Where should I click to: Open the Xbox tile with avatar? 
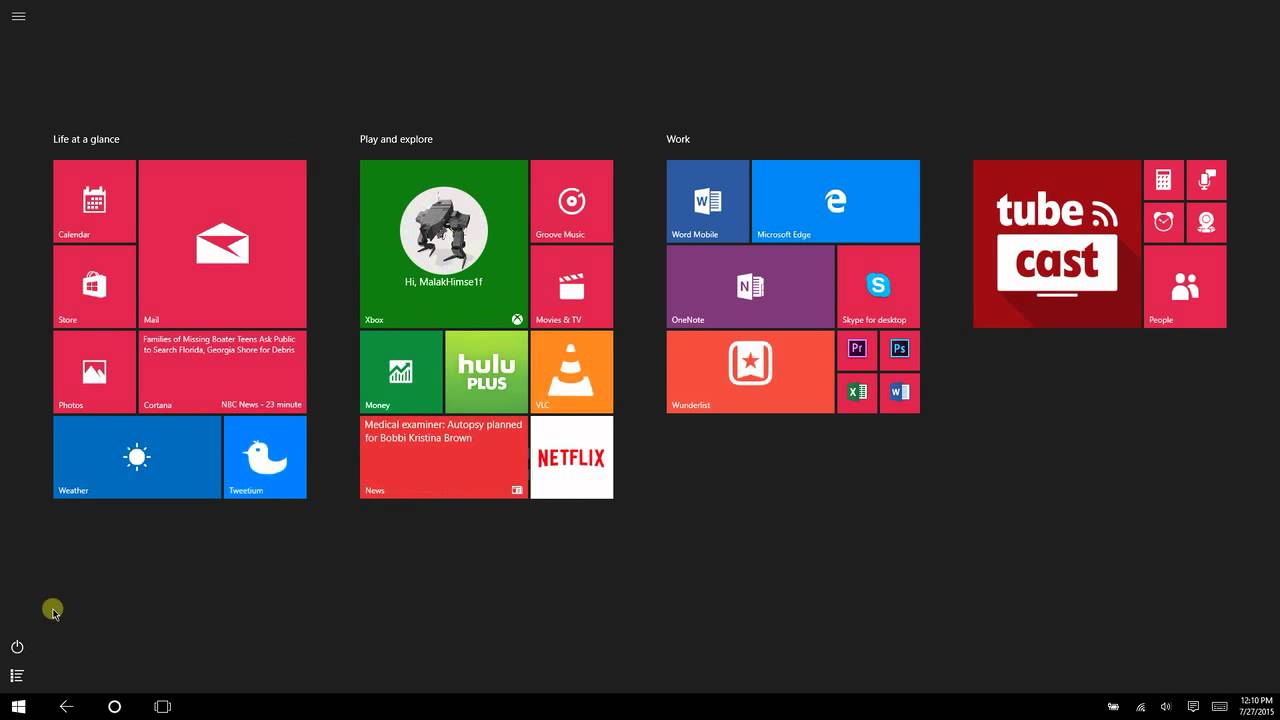click(443, 244)
